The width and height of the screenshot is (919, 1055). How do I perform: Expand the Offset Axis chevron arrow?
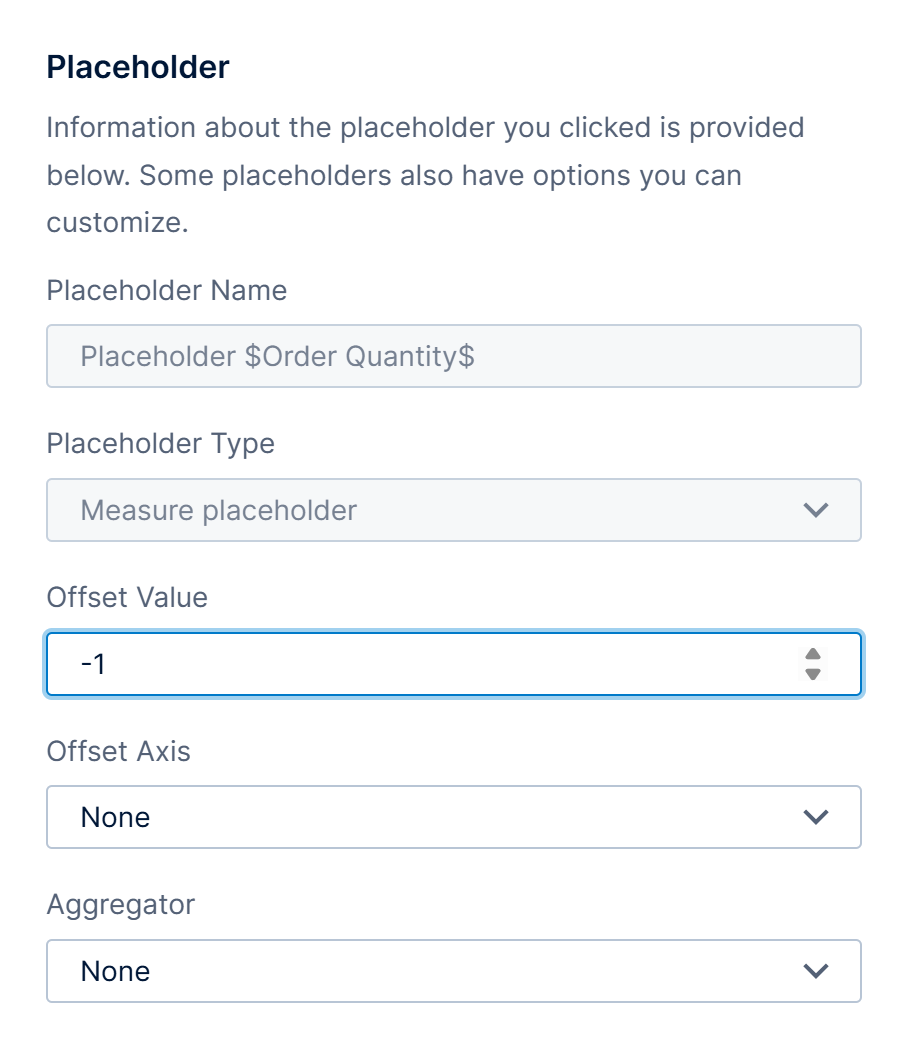point(816,817)
